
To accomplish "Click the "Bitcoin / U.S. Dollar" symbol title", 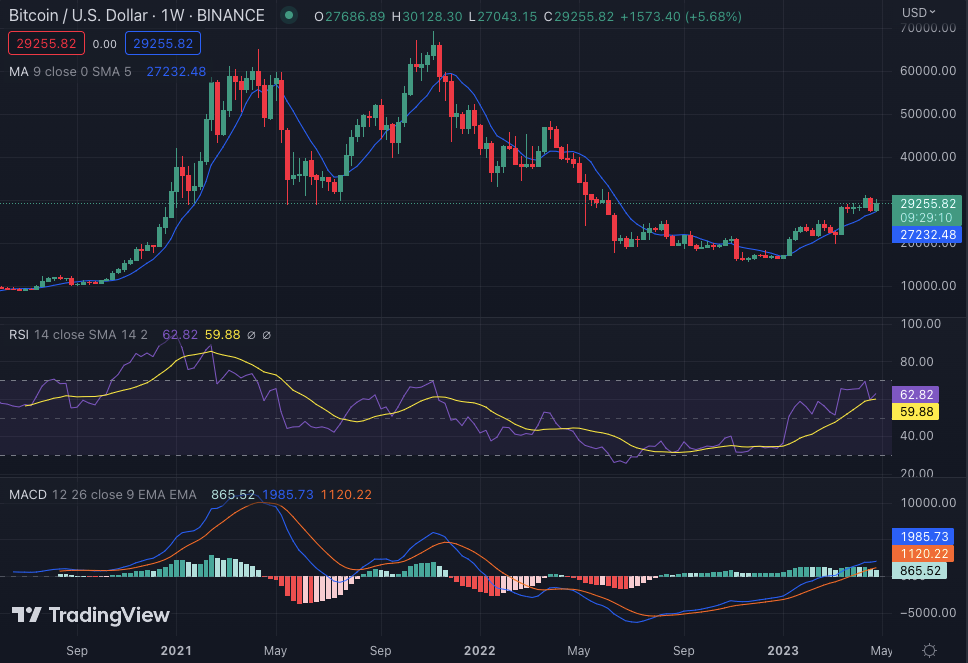I will pyautogui.click(x=78, y=15).
